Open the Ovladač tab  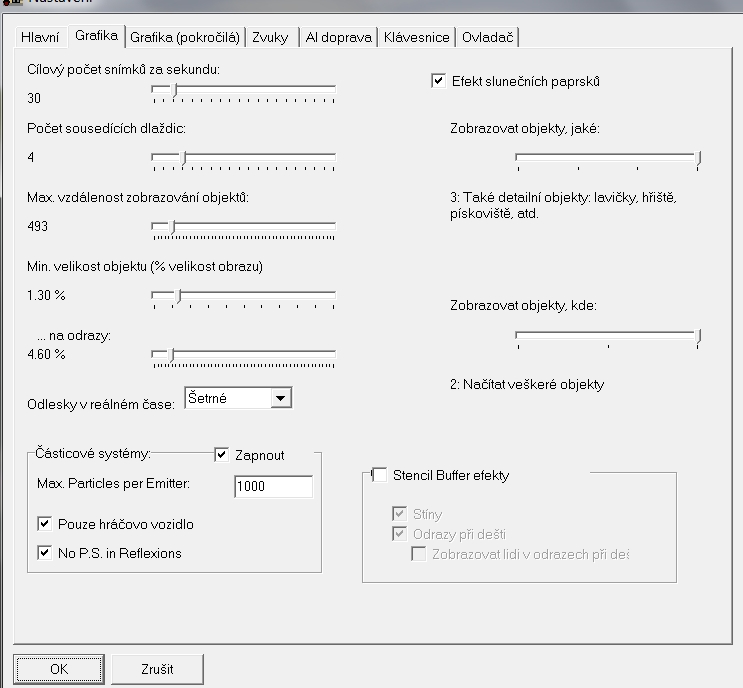(x=487, y=38)
